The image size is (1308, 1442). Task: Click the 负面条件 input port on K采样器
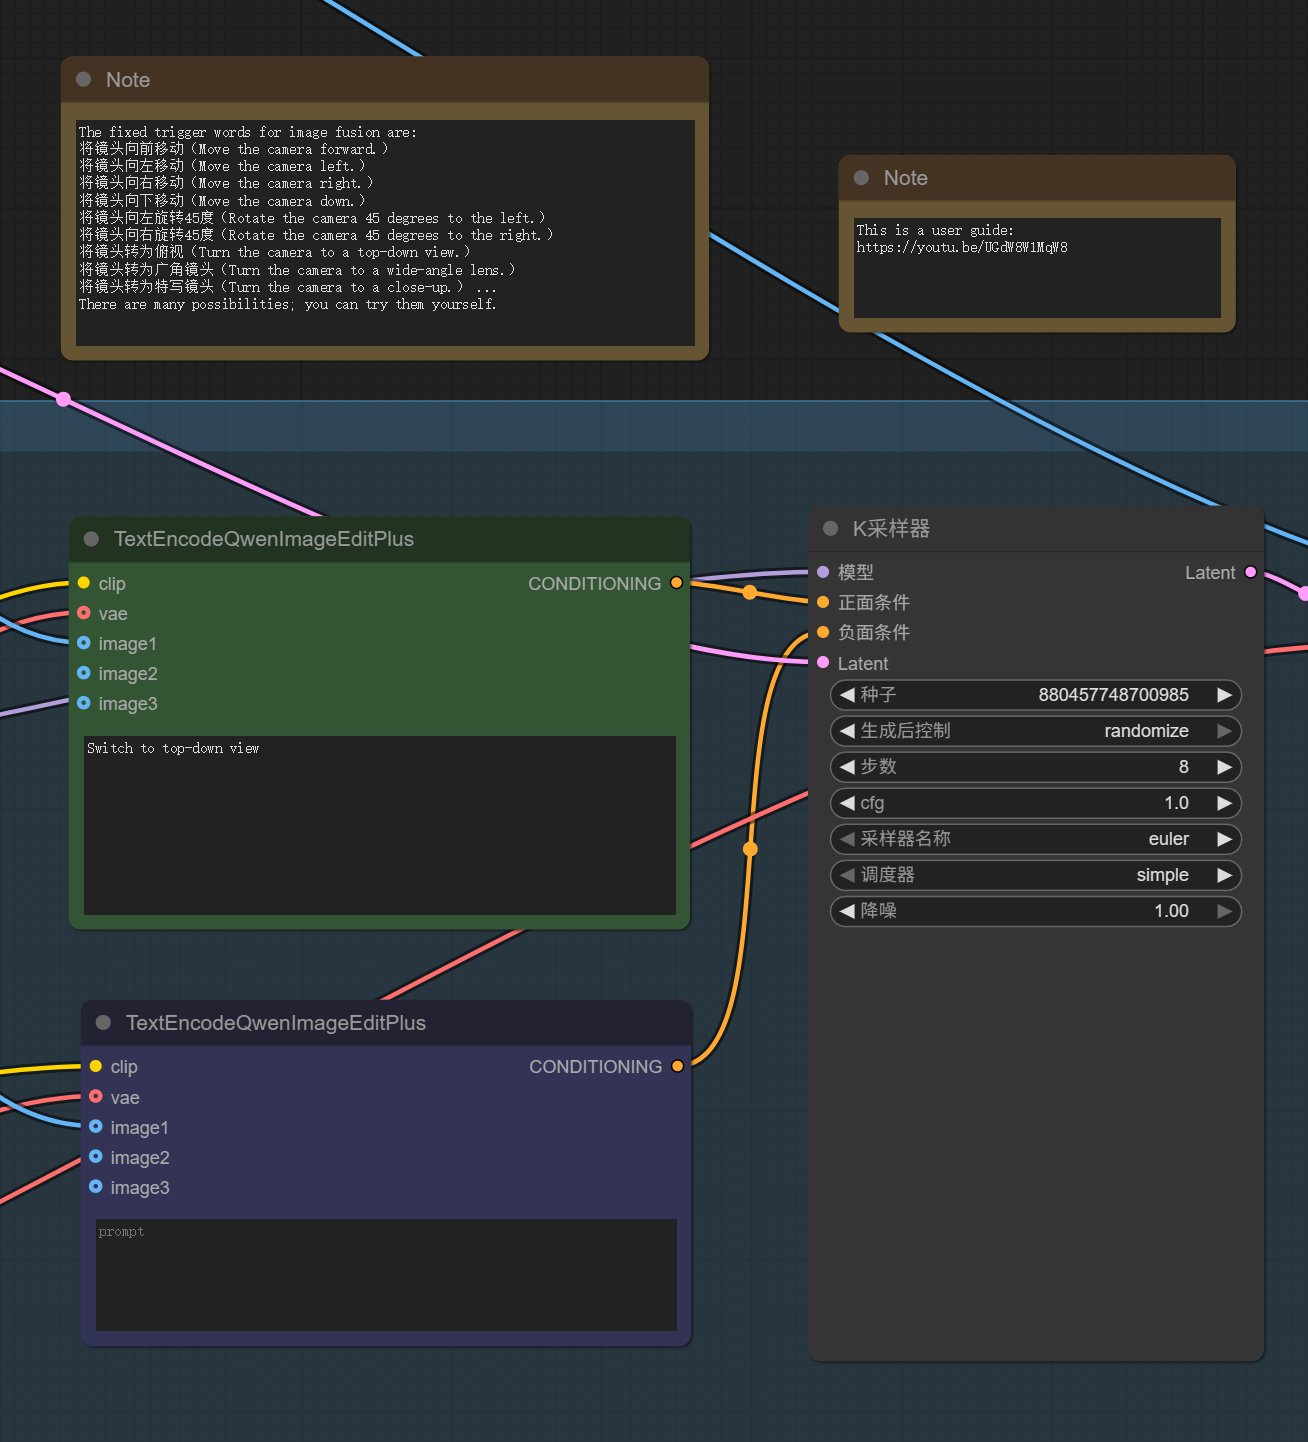pyautogui.click(x=823, y=632)
